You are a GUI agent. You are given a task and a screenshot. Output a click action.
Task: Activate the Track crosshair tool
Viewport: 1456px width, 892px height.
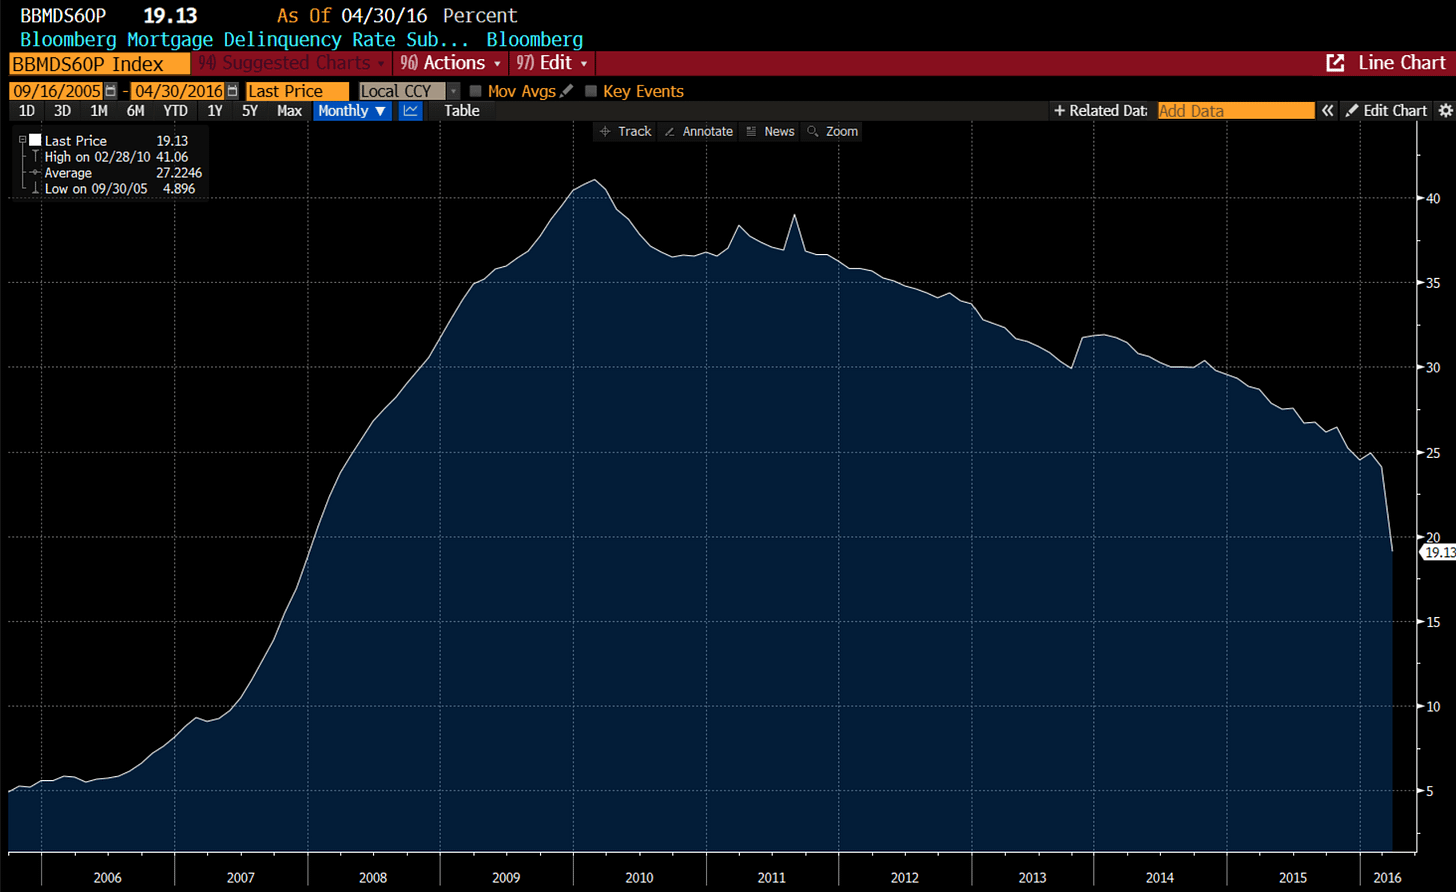coord(625,131)
